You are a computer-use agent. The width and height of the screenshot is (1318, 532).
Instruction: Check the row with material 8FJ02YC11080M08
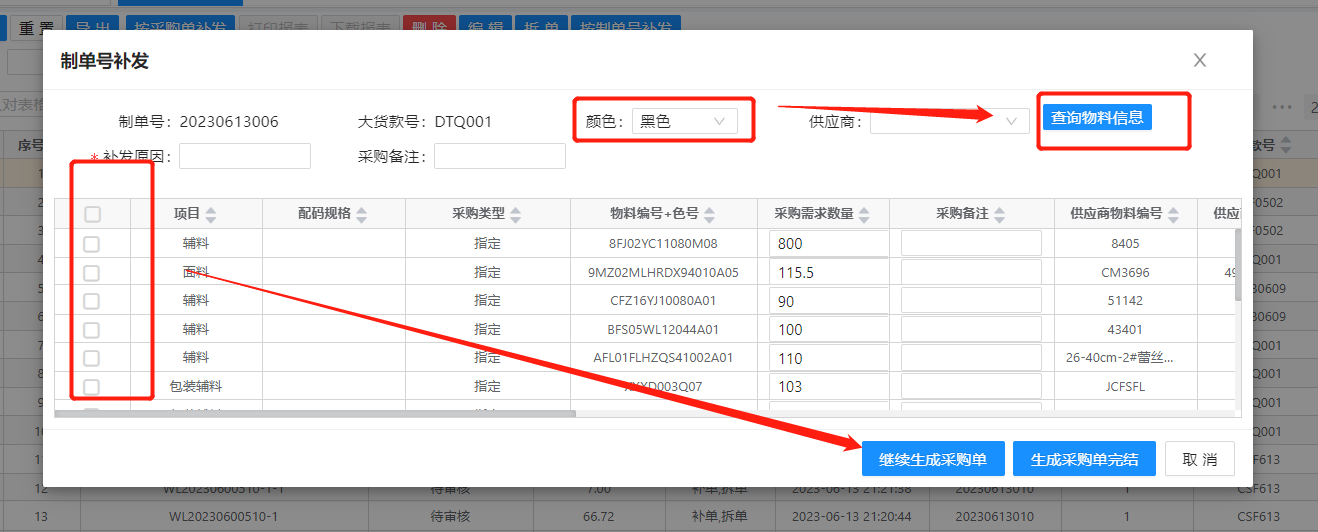point(92,243)
